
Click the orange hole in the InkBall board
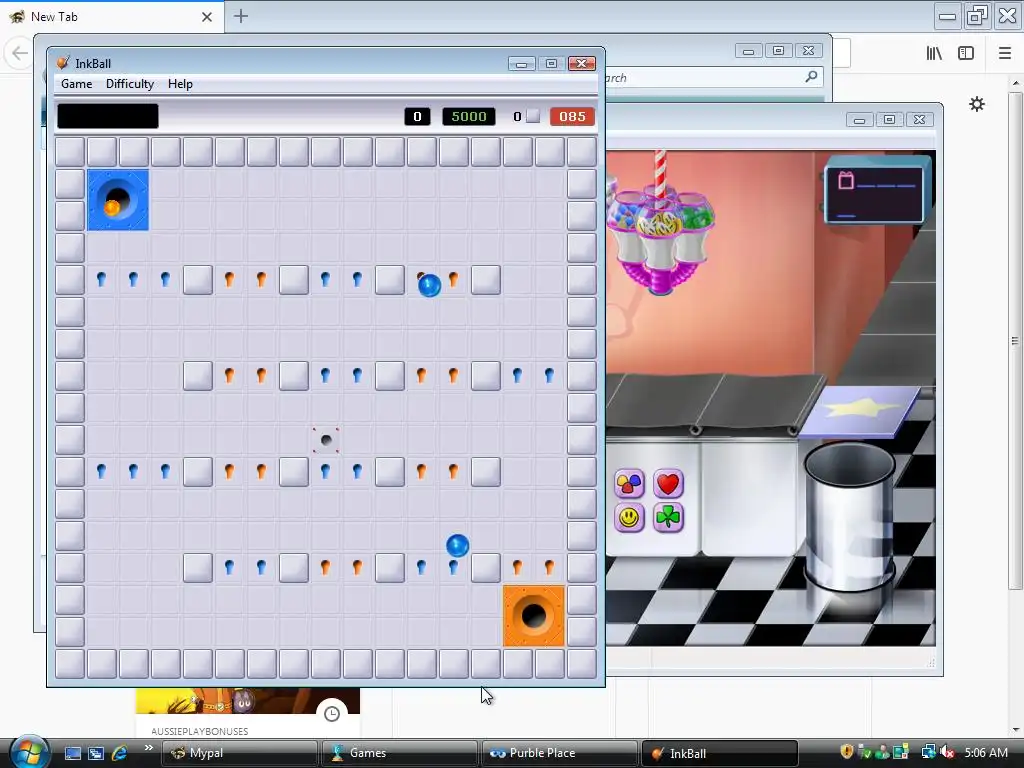(x=534, y=616)
